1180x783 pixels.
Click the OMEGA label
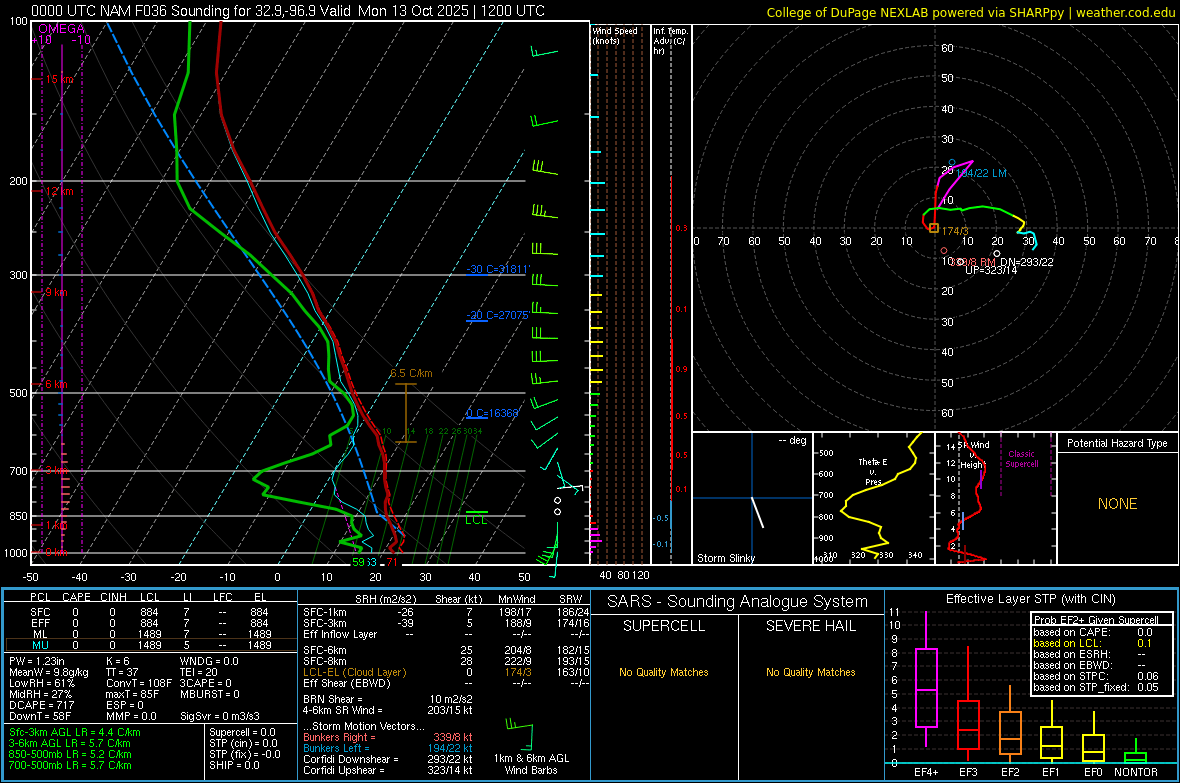pos(61,29)
